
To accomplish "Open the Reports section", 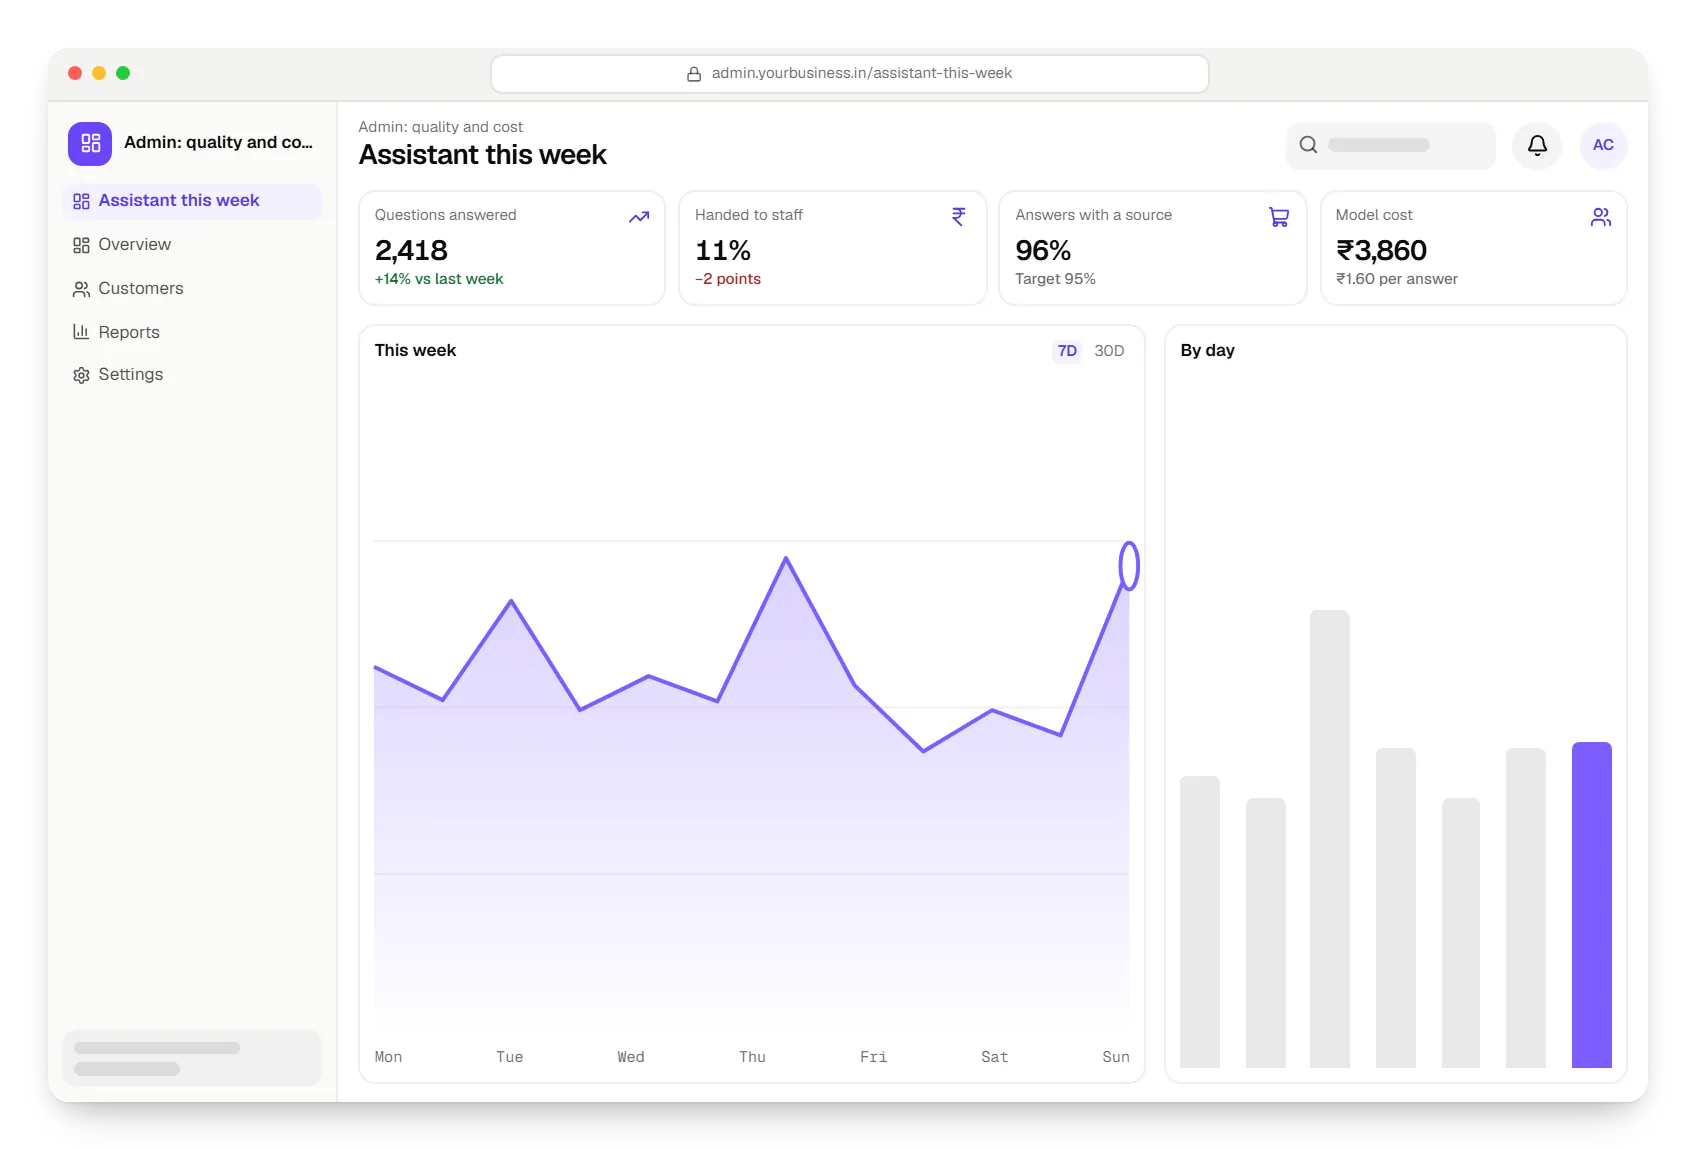I will click(192, 332).
